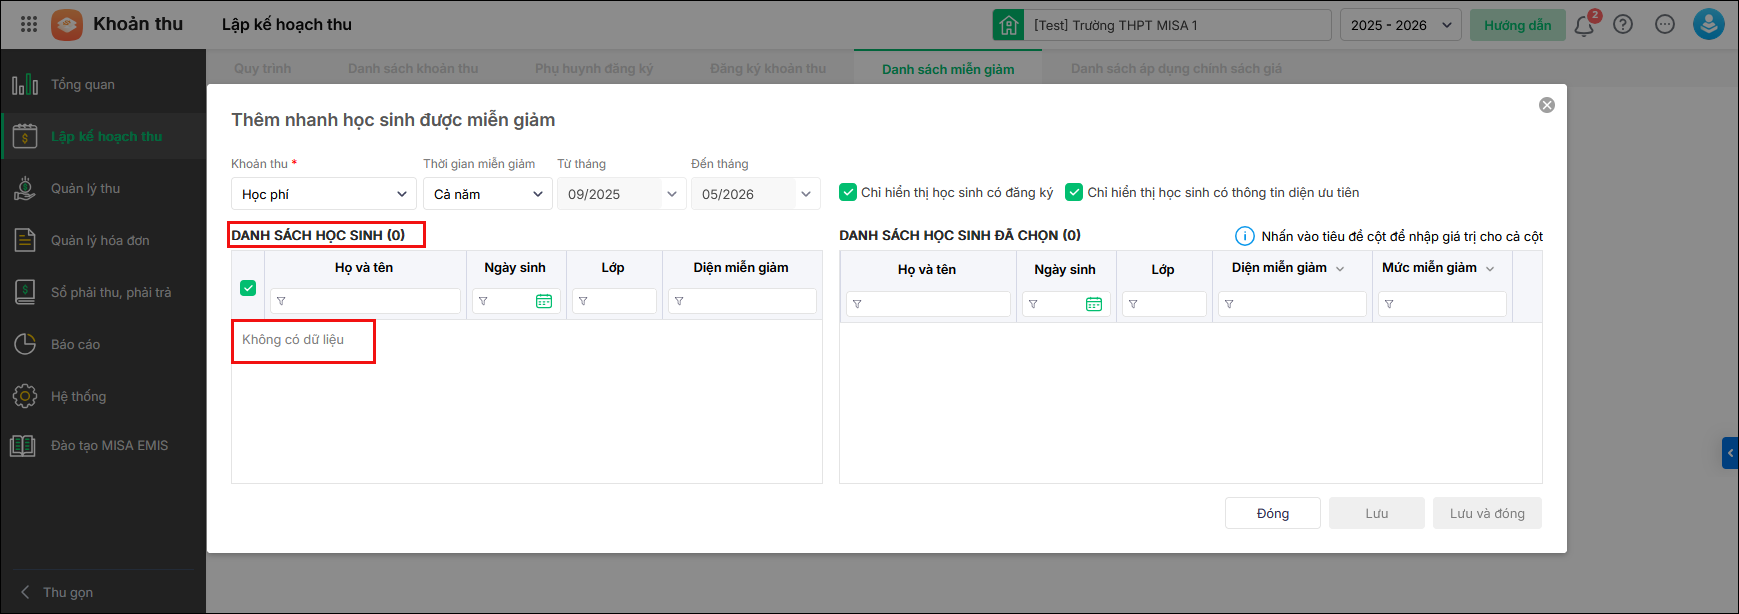Open the help question mark icon
Viewport: 1739px width, 614px height.
[x=1623, y=25]
